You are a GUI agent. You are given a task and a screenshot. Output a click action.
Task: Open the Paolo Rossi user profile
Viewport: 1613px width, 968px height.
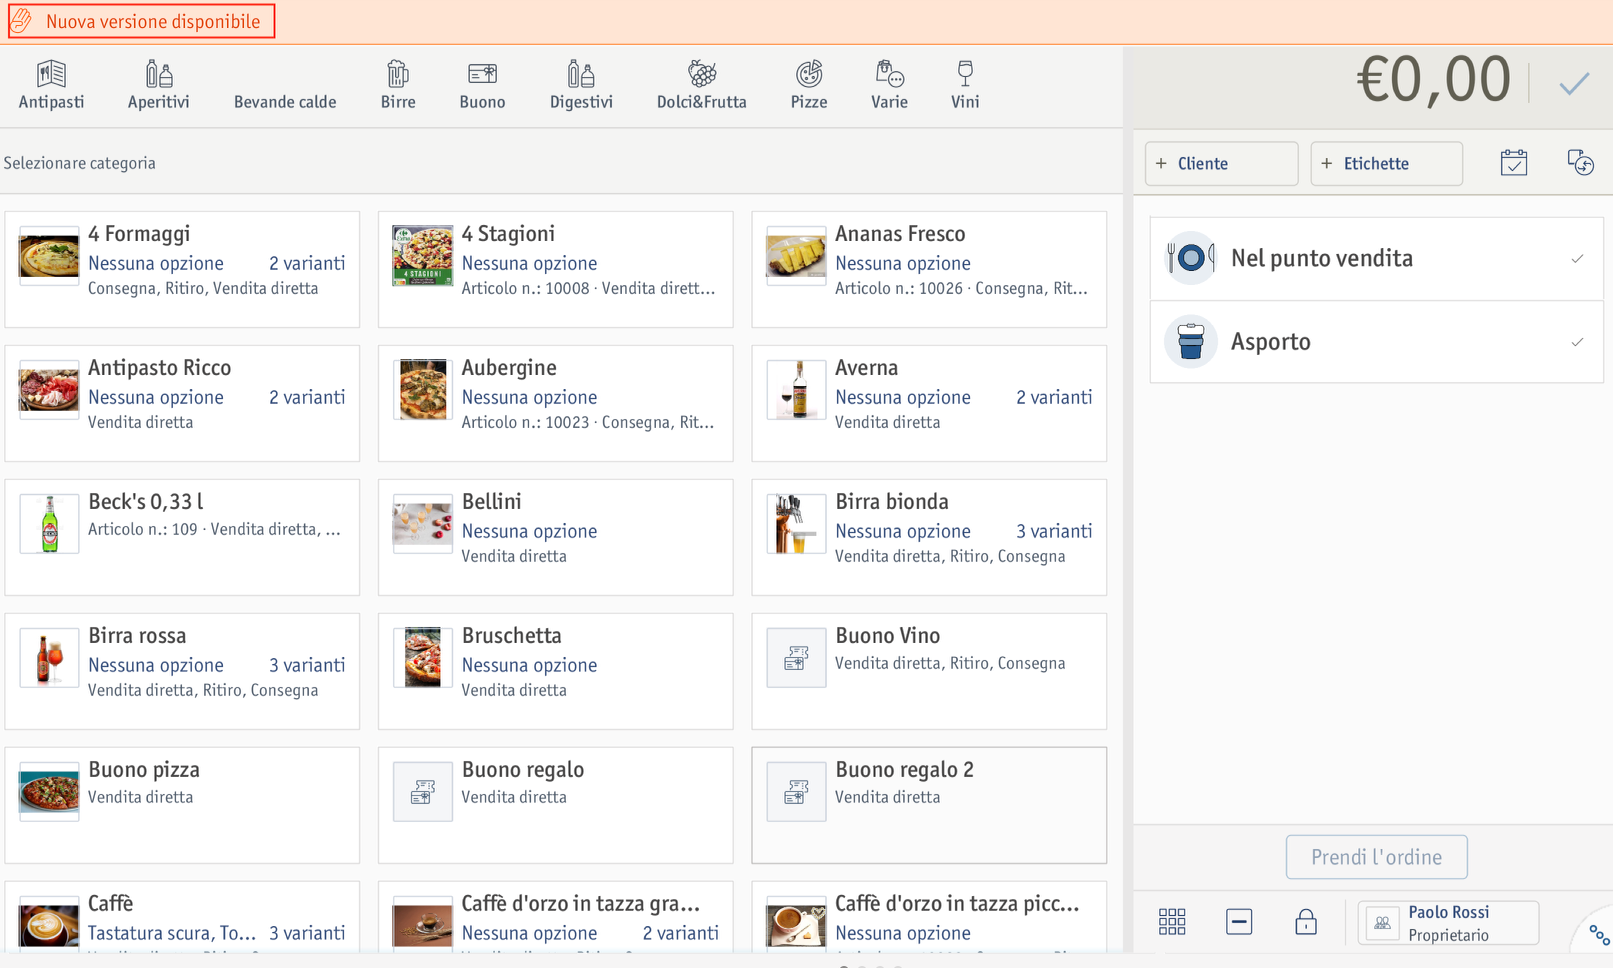(1448, 923)
